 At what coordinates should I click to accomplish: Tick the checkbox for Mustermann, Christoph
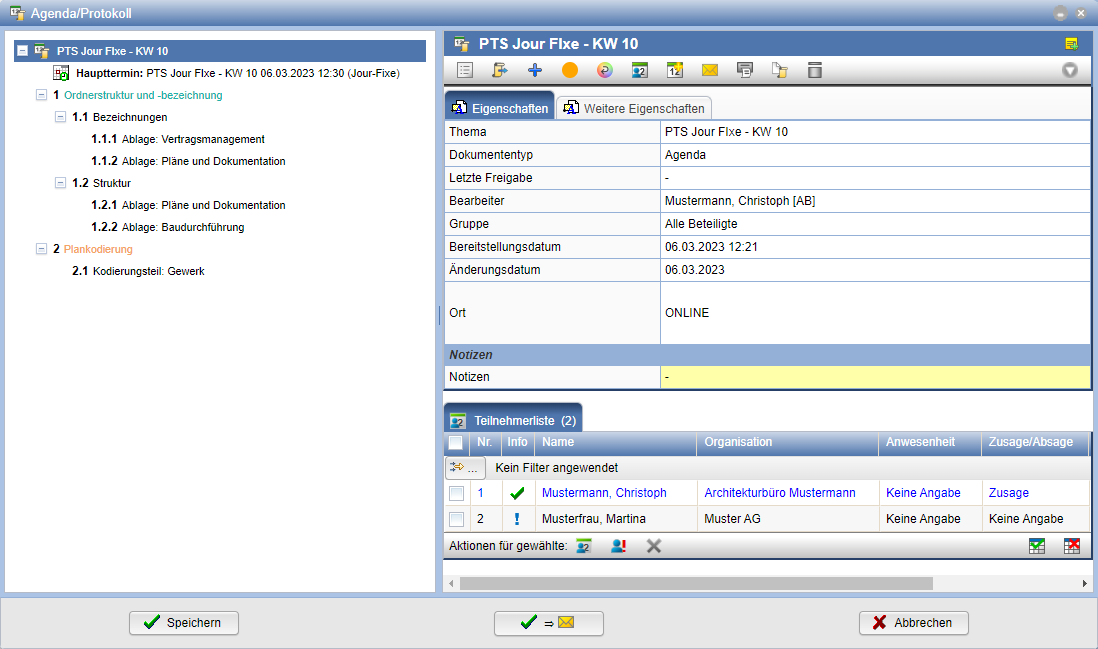tap(456, 493)
